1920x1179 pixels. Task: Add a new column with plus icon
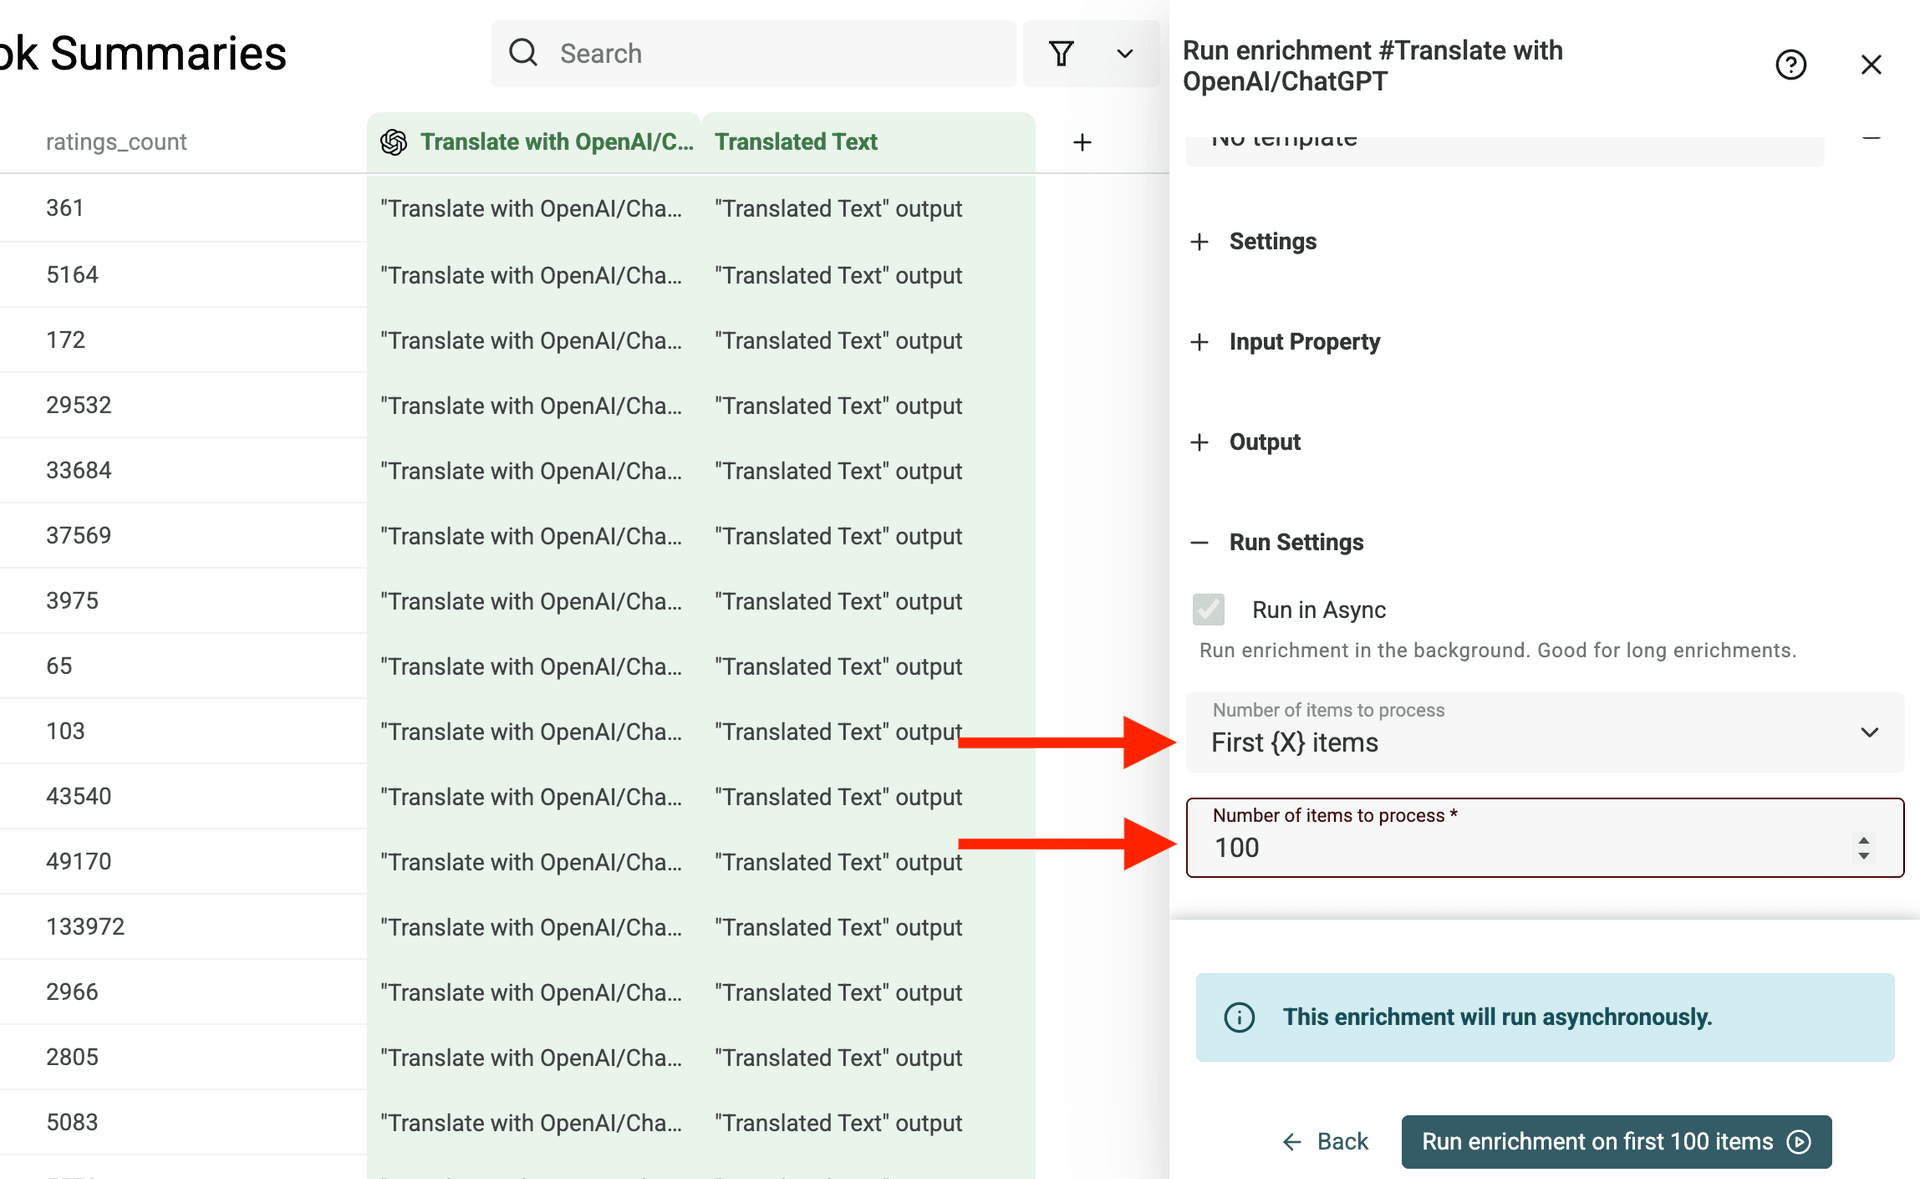pyautogui.click(x=1082, y=142)
